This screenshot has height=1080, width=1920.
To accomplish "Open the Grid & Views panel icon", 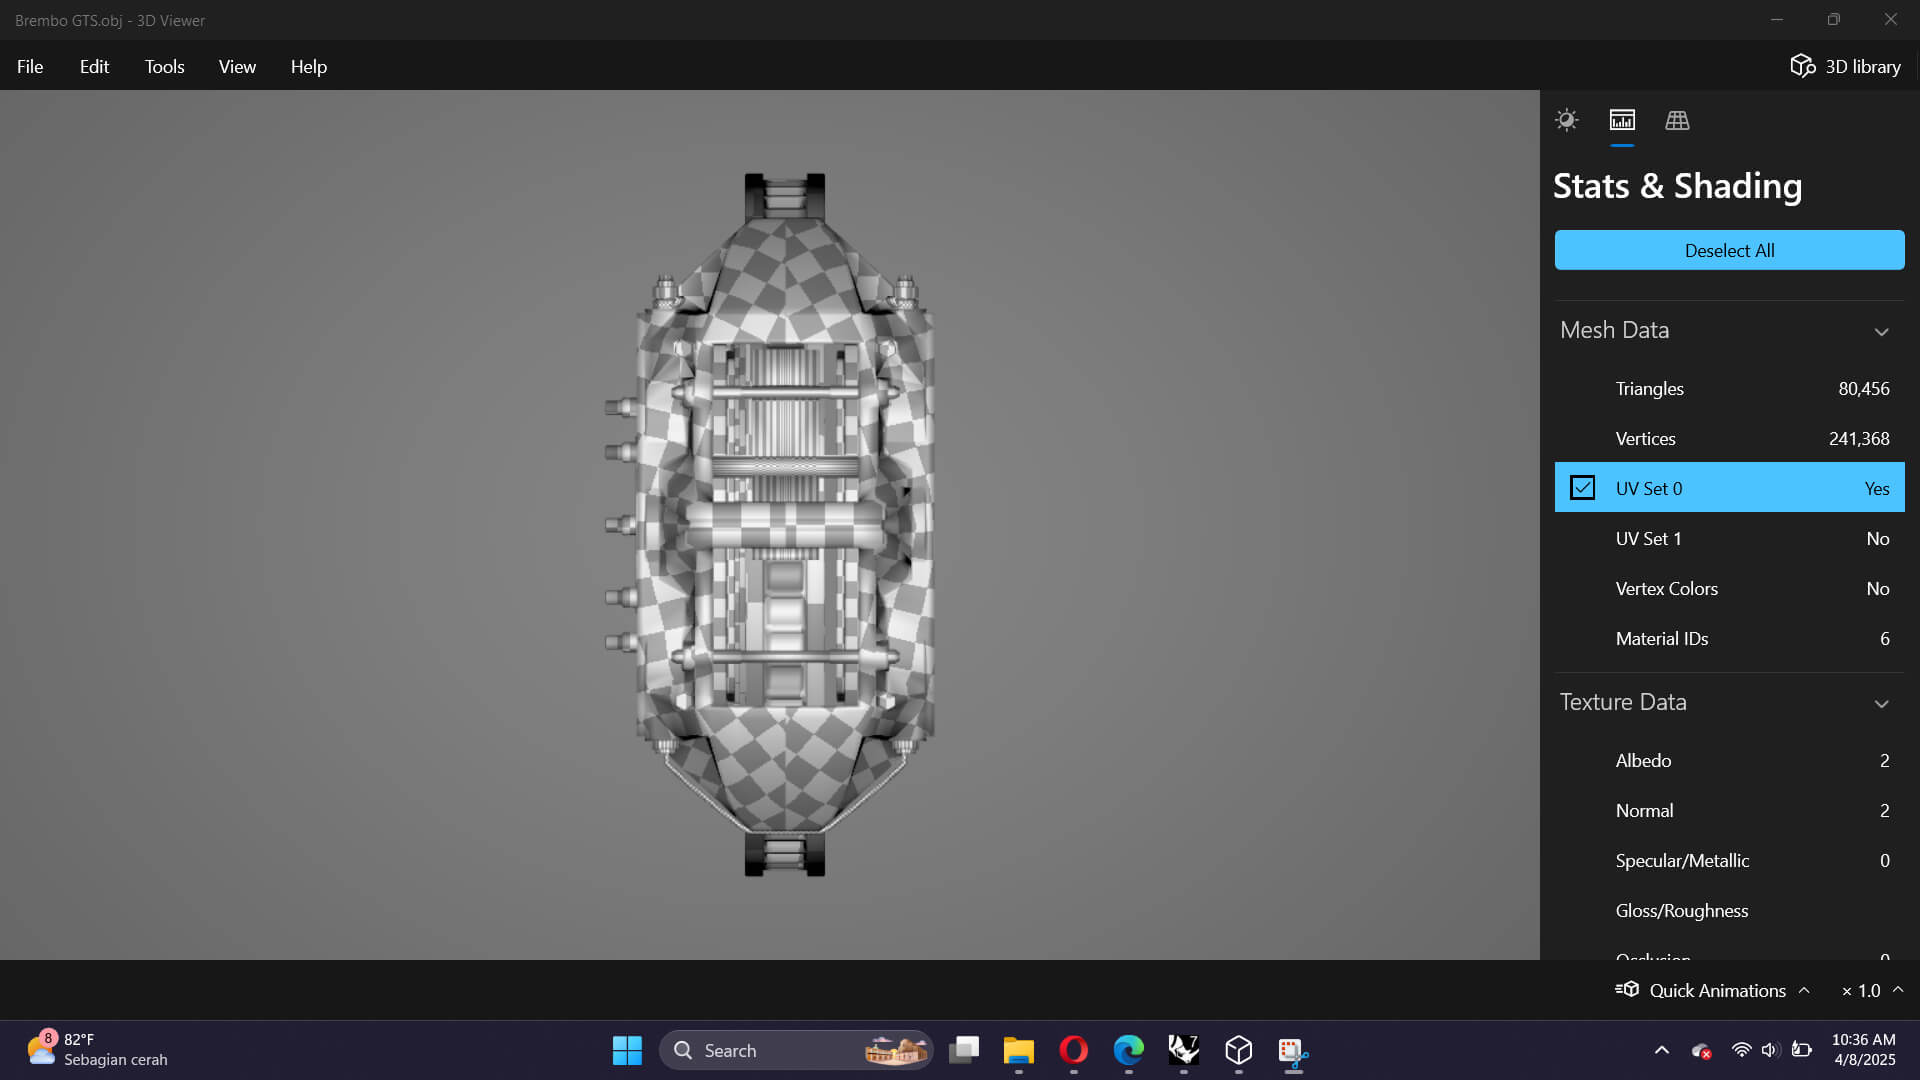I will tap(1677, 120).
